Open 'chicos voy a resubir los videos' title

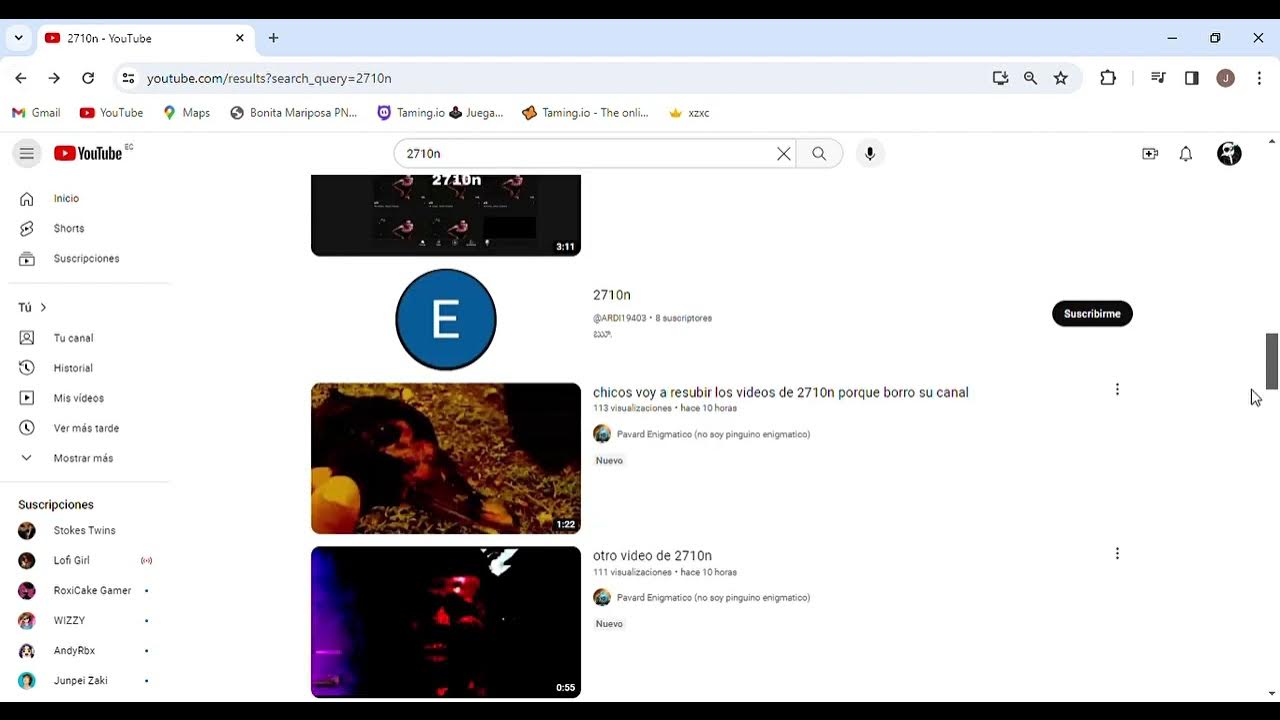[781, 392]
